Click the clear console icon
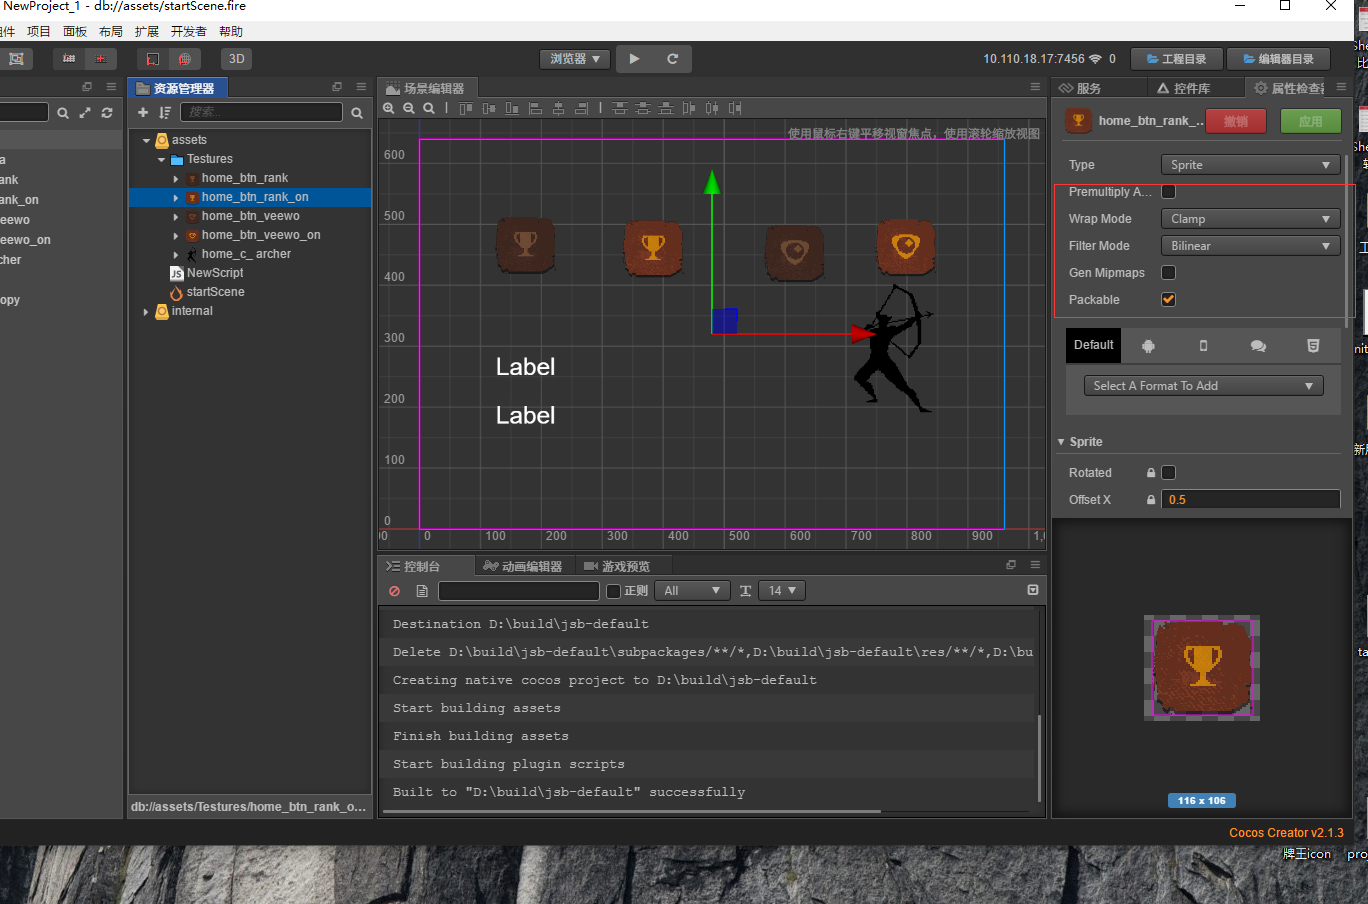Image resolution: width=1368 pixels, height=904 pixels. 395,591
